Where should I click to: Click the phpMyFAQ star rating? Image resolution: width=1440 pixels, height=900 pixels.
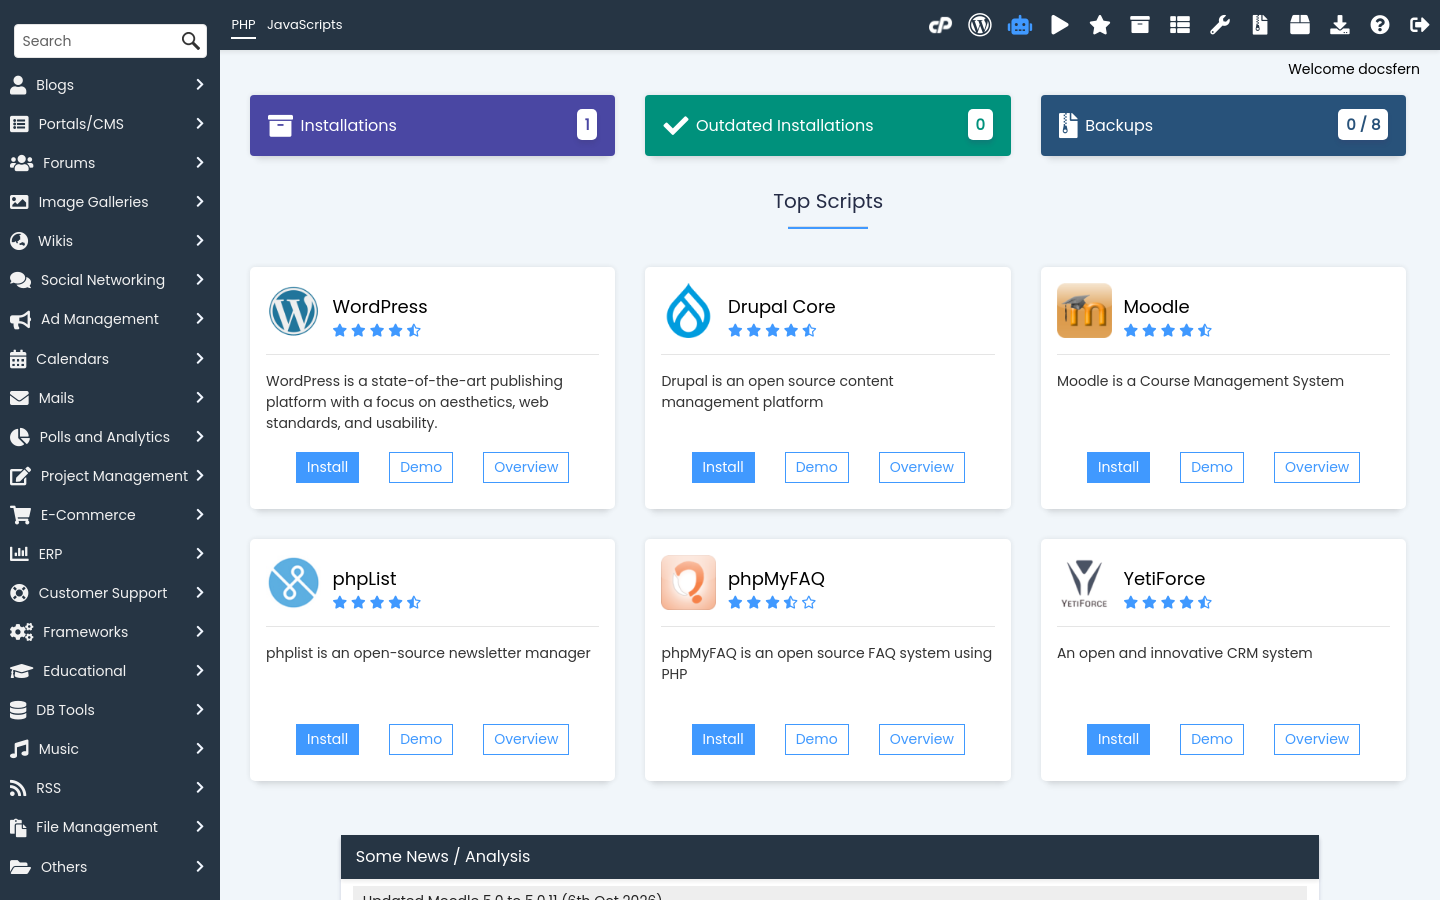point(772,603)
